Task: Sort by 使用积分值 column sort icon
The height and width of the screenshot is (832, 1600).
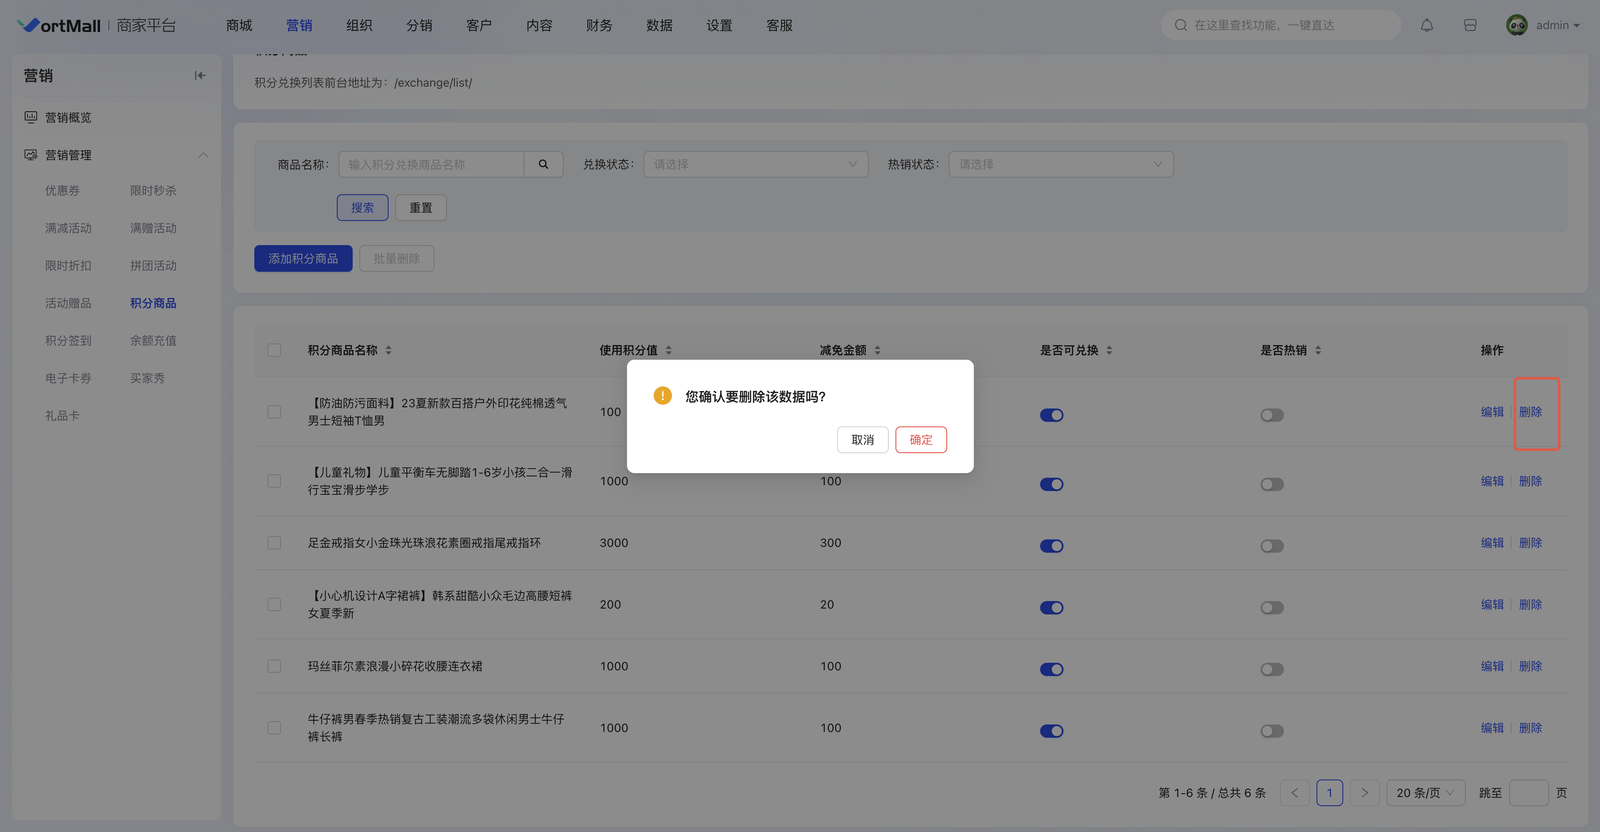Action: click(669, 350)
